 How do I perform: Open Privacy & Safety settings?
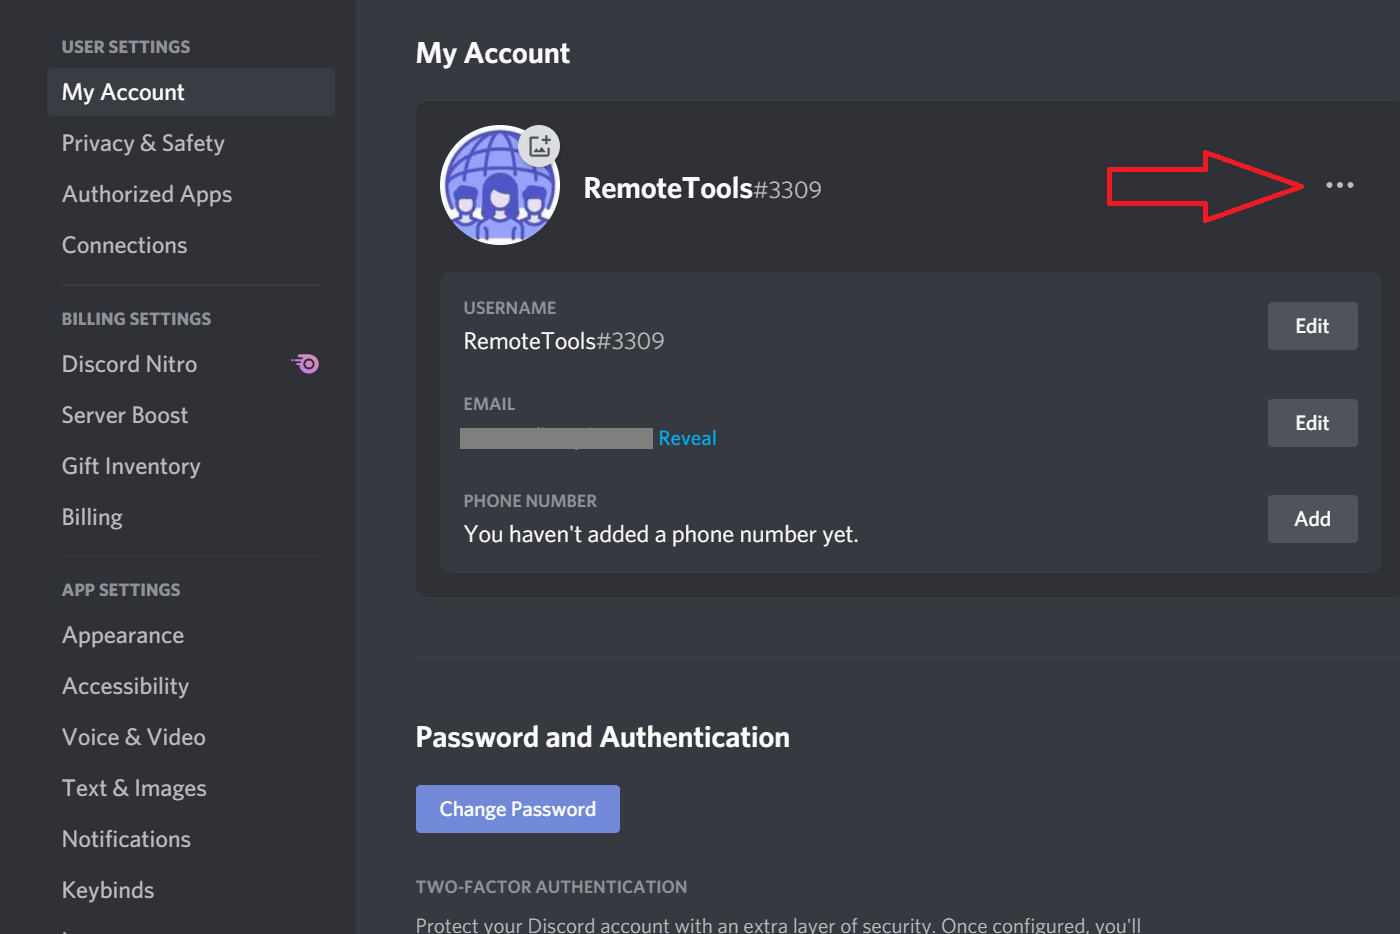[x=142, y=143]
